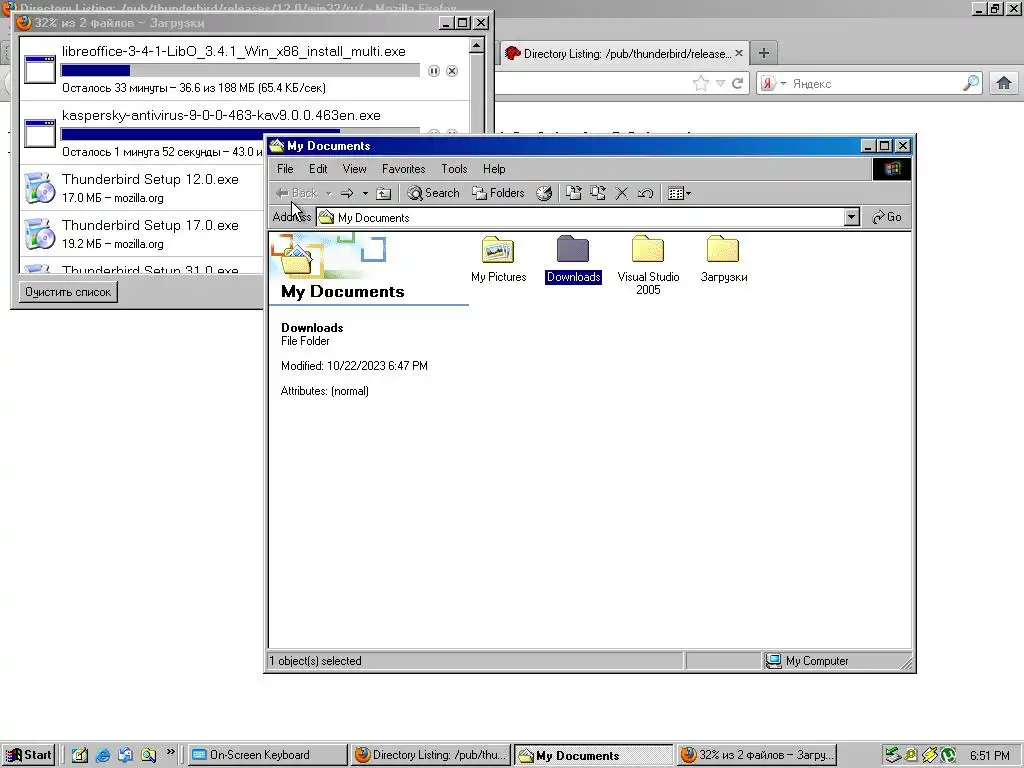Open the Search pane in Explorer
The width and height of the screenshot is (1024, 768).
[434, 193]
